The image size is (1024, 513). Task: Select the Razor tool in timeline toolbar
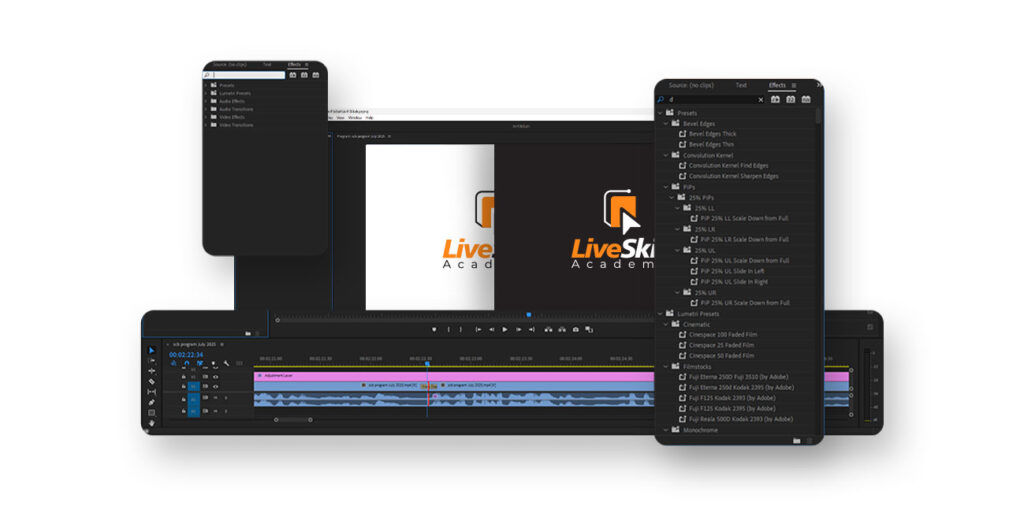point(152,381)
